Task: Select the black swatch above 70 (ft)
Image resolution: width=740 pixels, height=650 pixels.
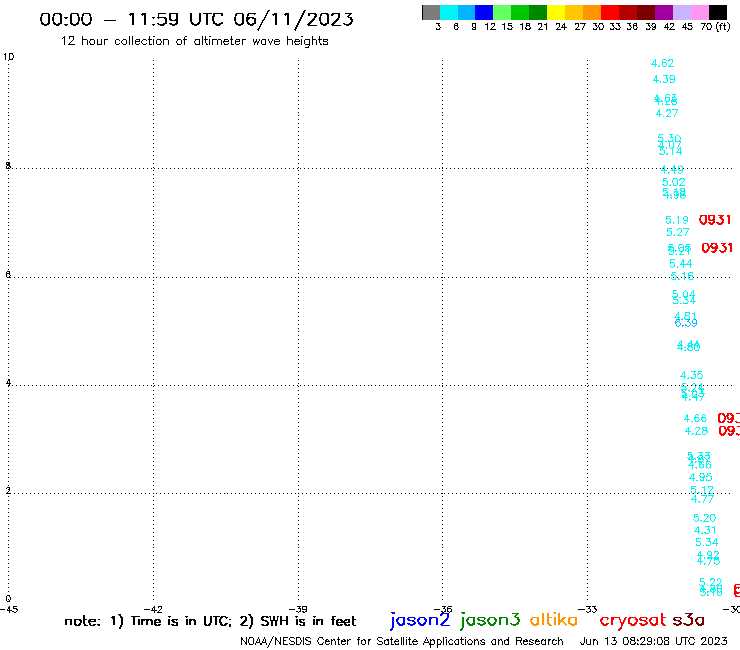Action: pos(718,12)
